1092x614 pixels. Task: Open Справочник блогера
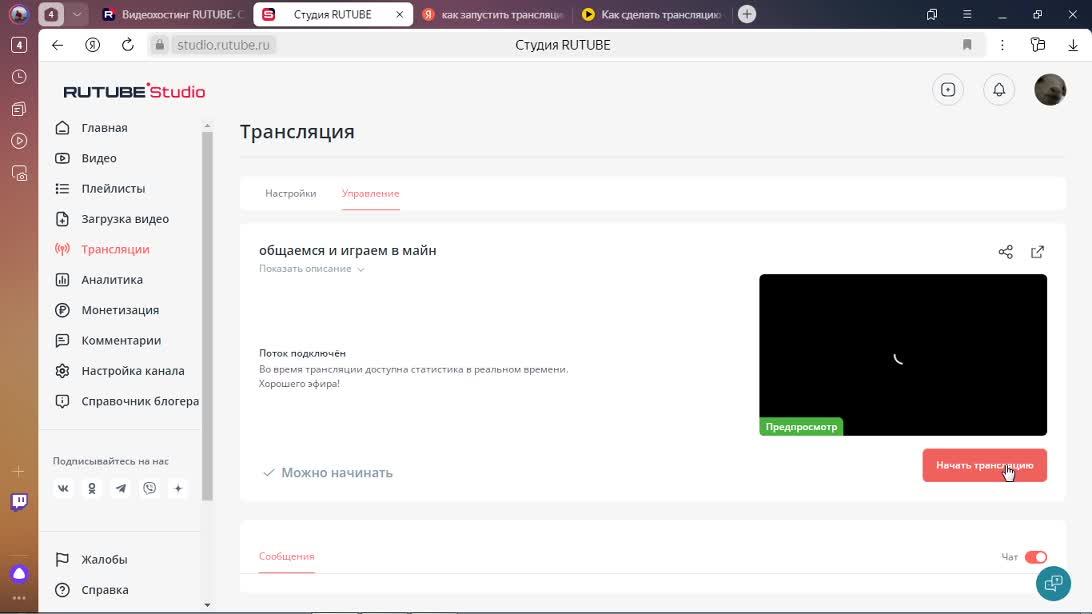(x=139, y=401)
